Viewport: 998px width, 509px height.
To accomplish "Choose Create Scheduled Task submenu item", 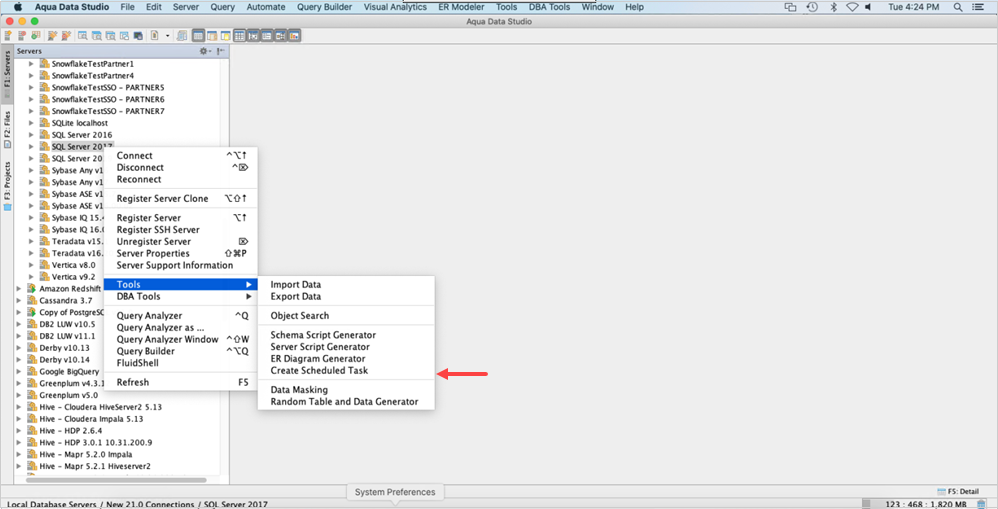I will pos(346,370).
